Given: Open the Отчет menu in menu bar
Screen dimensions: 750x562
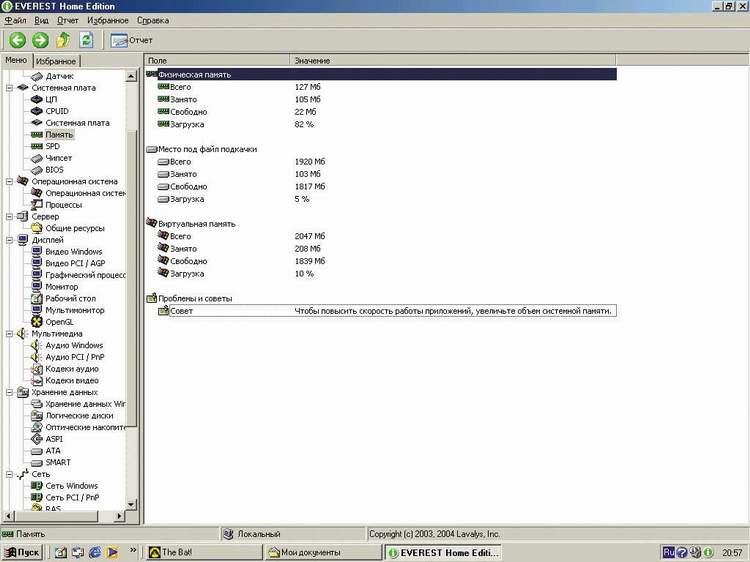Looking at the screenshot, I should click(x=68, y=21).
